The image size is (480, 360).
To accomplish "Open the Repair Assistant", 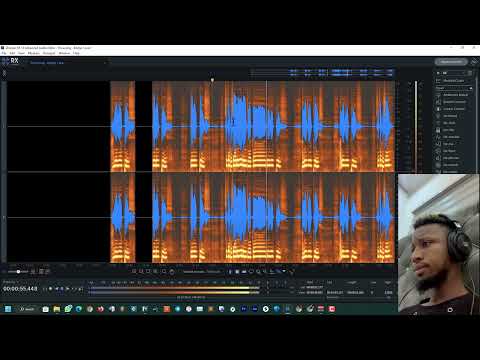I will pyautogui.click(x=451, y=62).
